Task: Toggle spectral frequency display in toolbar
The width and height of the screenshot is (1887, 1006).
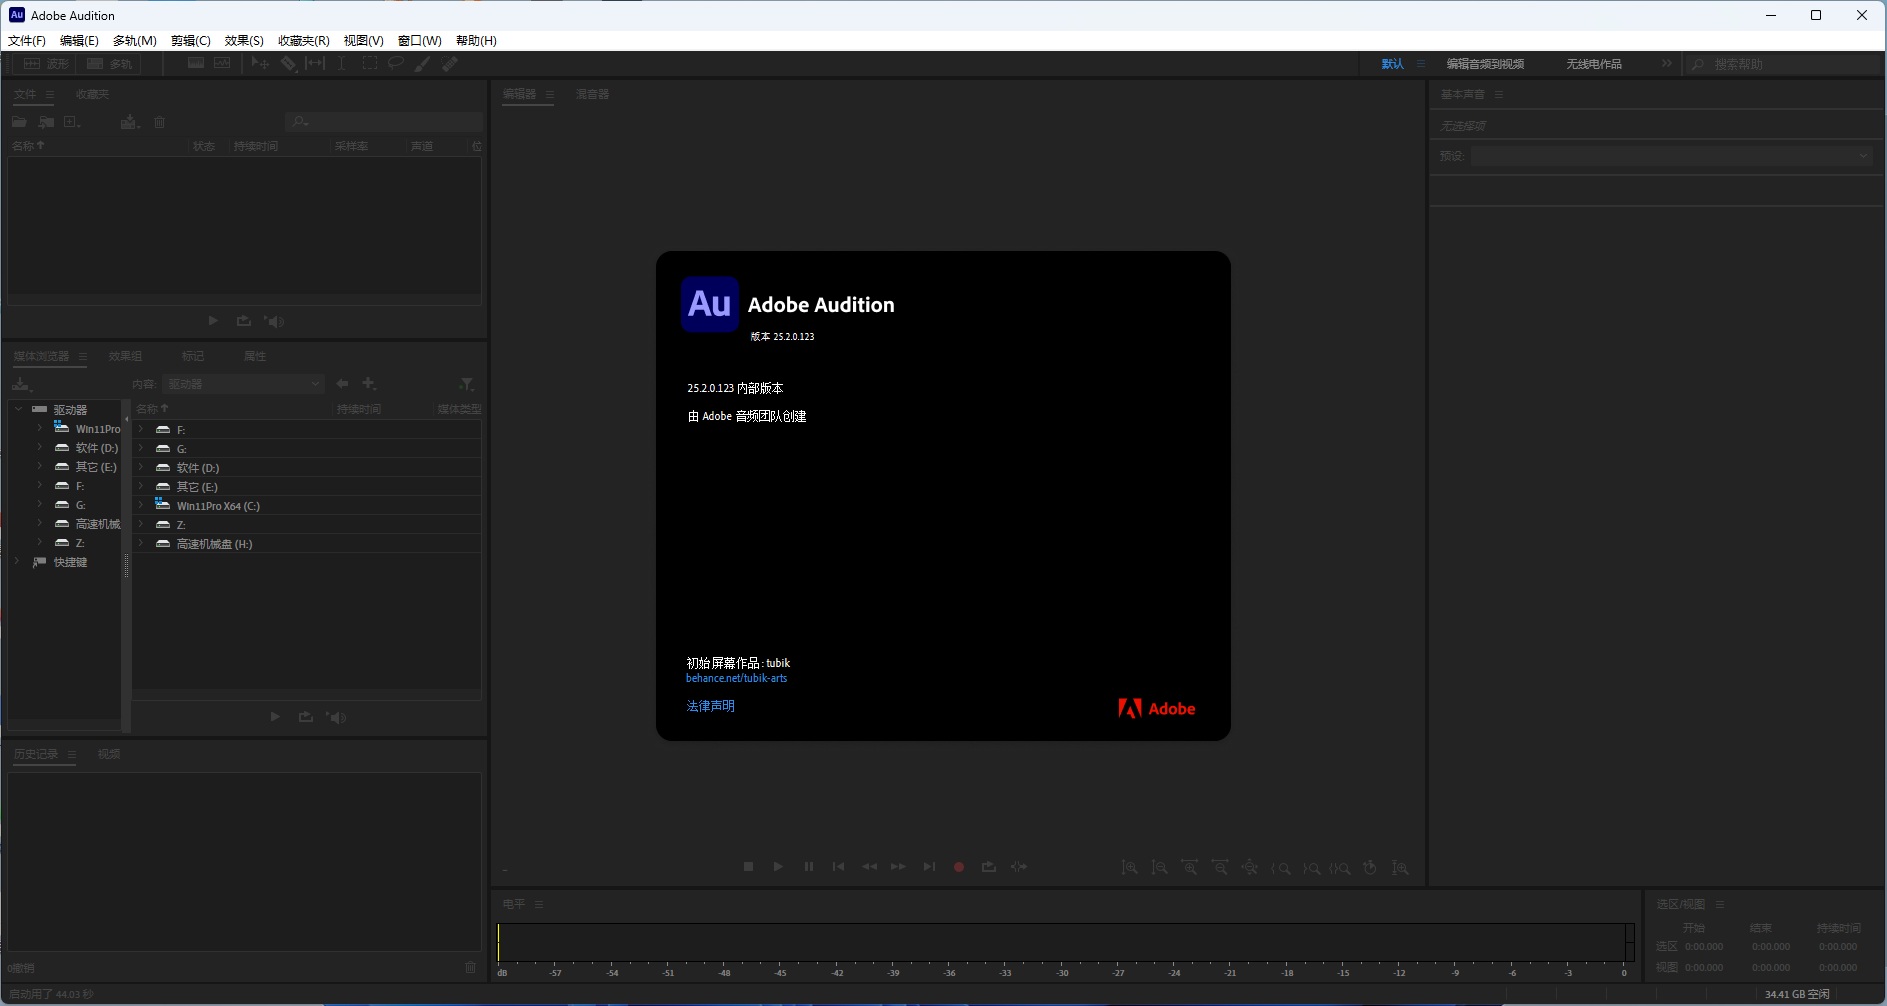Action: tap(196, 63)
